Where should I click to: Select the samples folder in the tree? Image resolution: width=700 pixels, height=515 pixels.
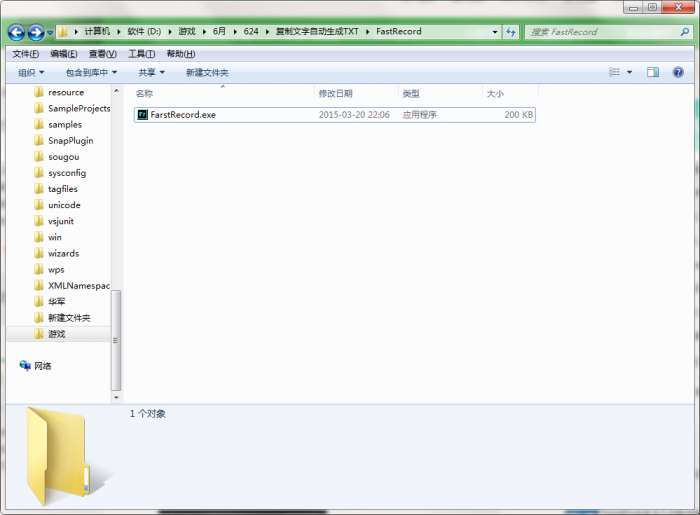click(x=65, y=125)
